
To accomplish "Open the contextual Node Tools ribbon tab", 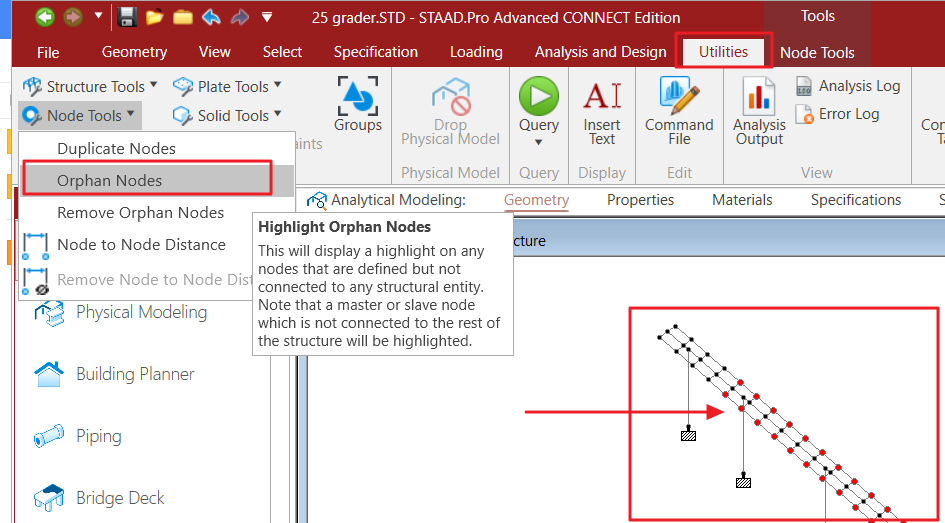I will tap(817, 52).
